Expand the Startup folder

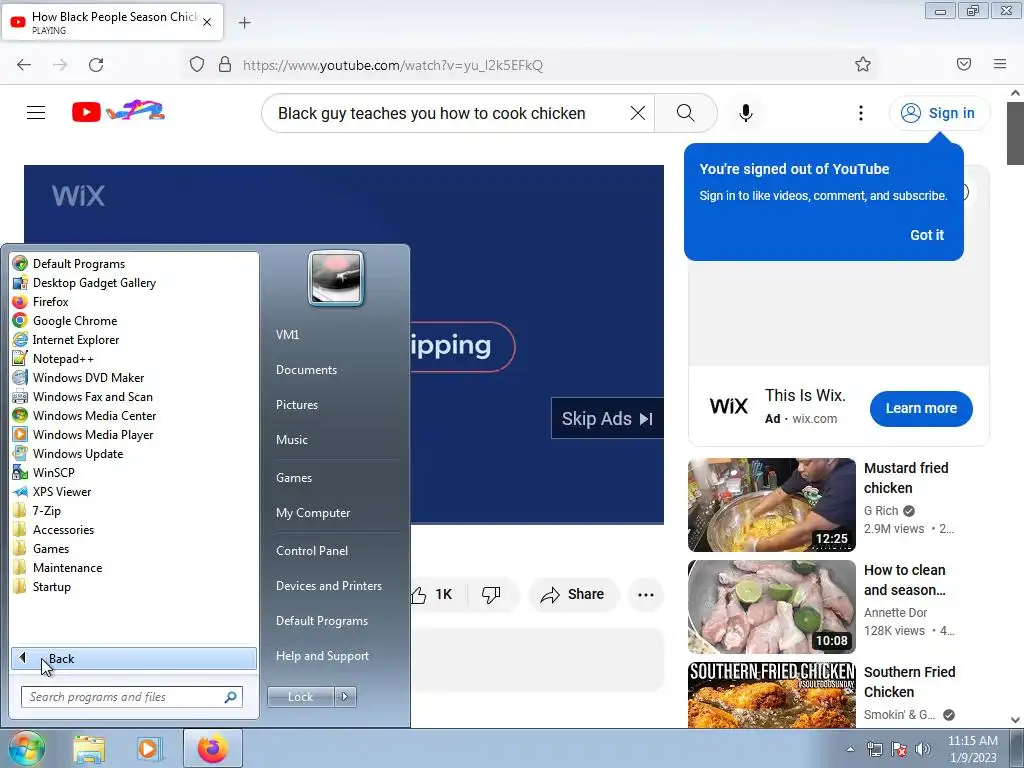pyautogui.click(x=52, y=586)
